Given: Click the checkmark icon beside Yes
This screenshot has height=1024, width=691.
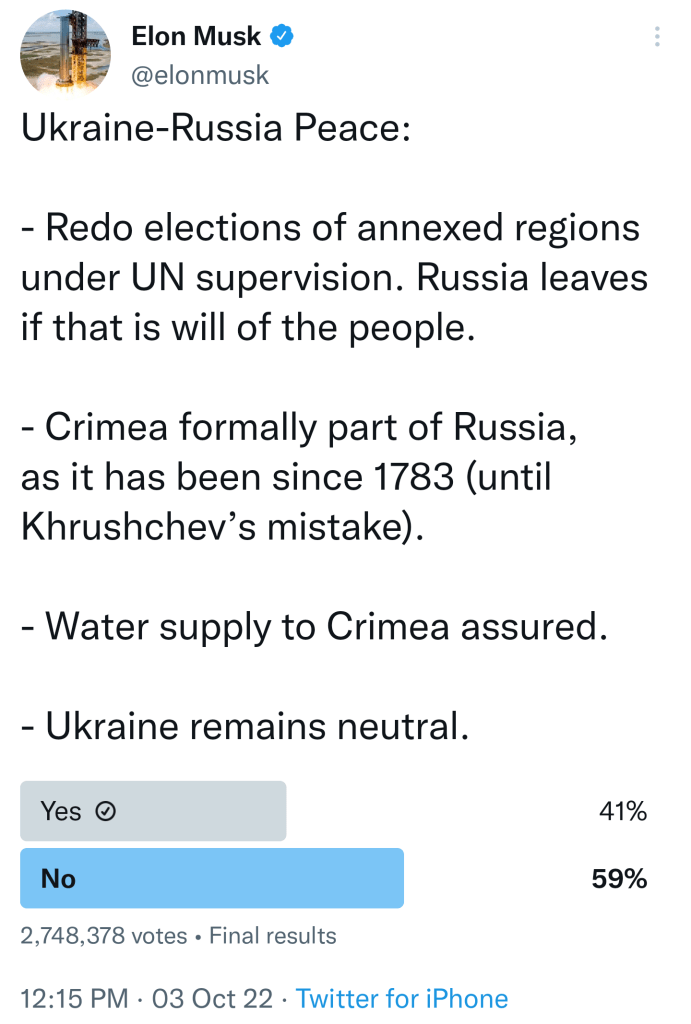Looking at the screenshot, I should pos(105,811).
